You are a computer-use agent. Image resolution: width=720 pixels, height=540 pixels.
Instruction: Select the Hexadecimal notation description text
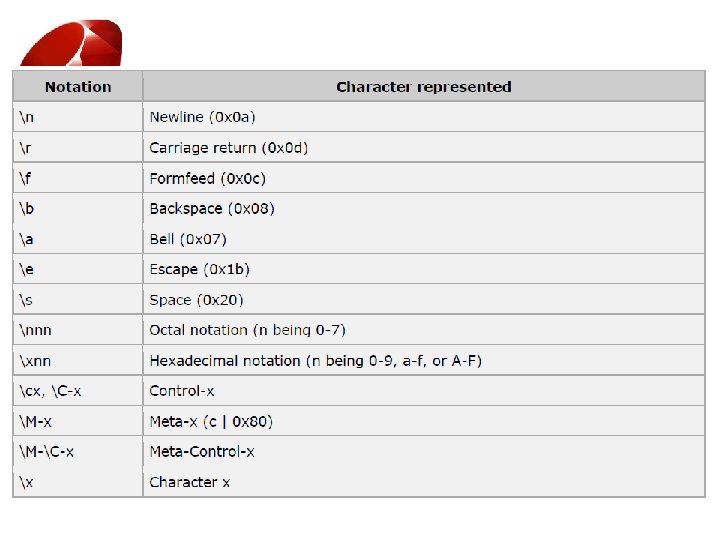[x=315, y=361]
